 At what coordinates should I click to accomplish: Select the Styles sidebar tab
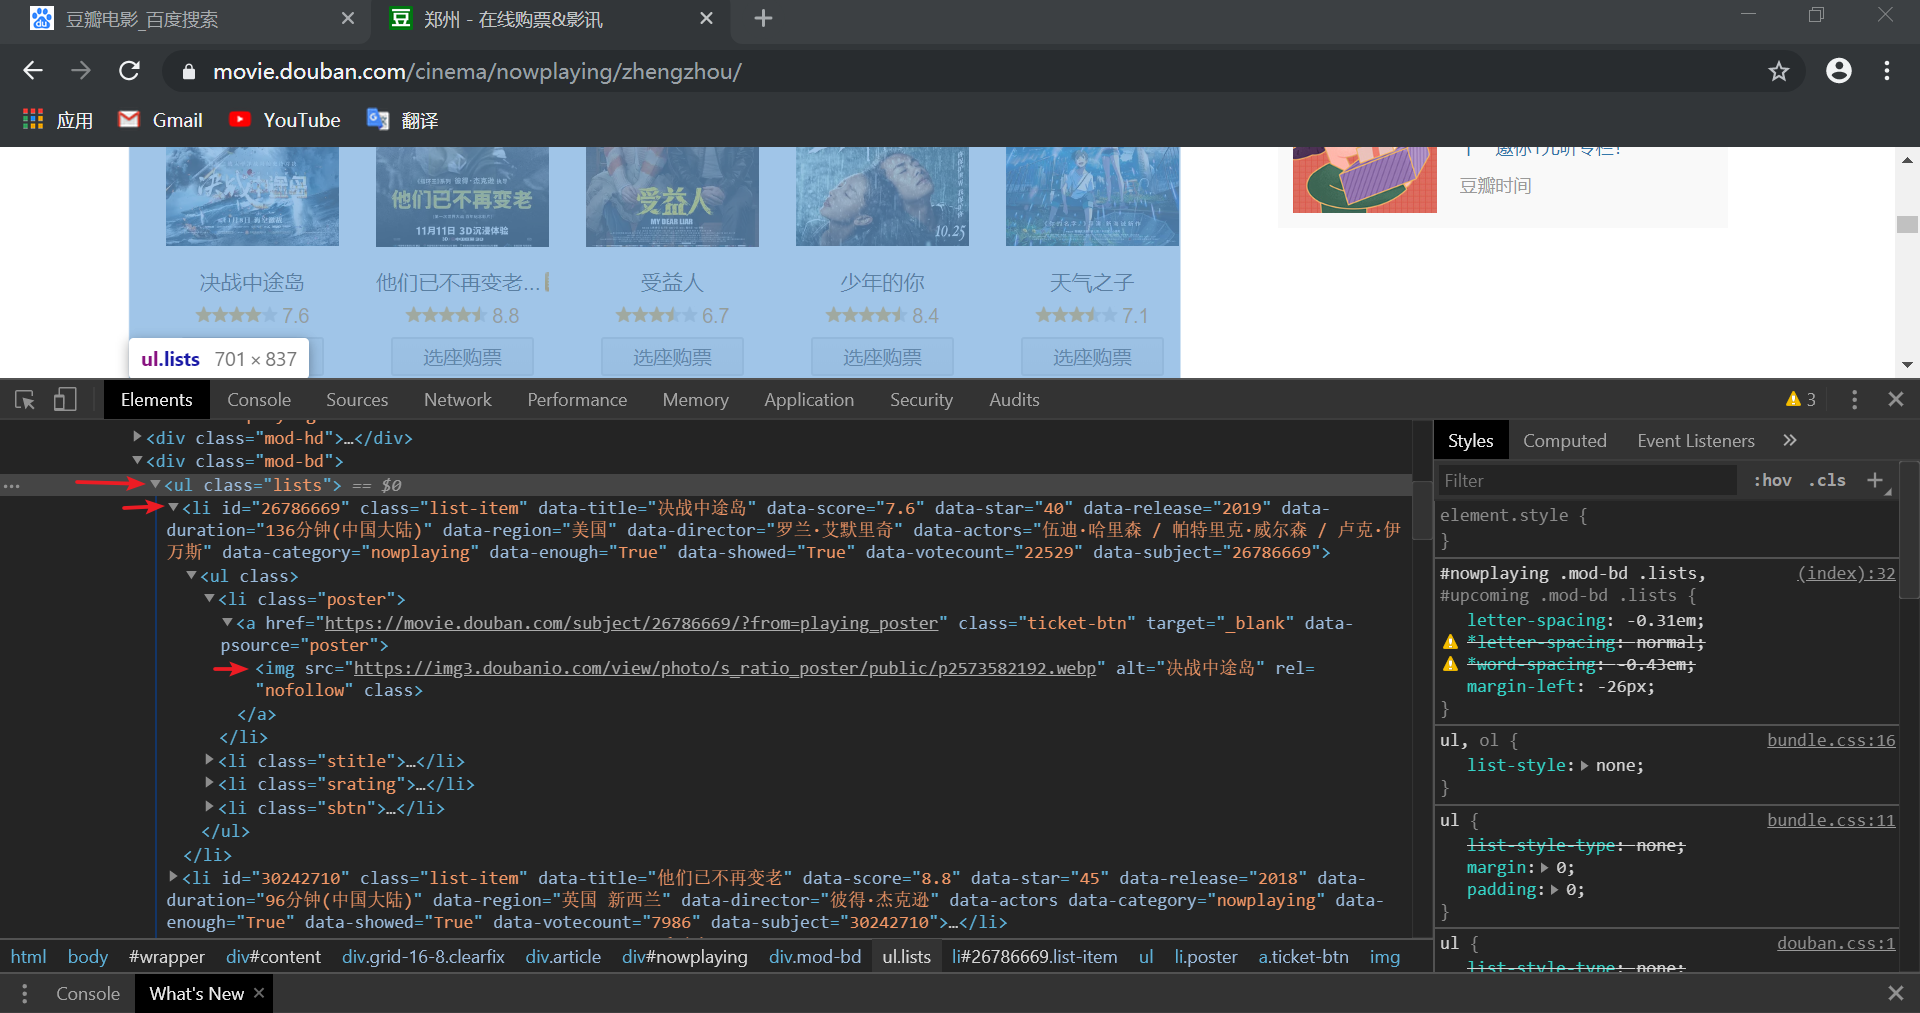(1470, 441)
